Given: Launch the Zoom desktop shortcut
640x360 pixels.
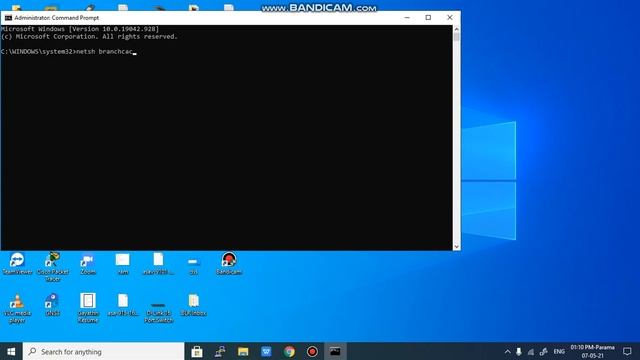Looking at the screenshot, I should [x=88, y=263].
